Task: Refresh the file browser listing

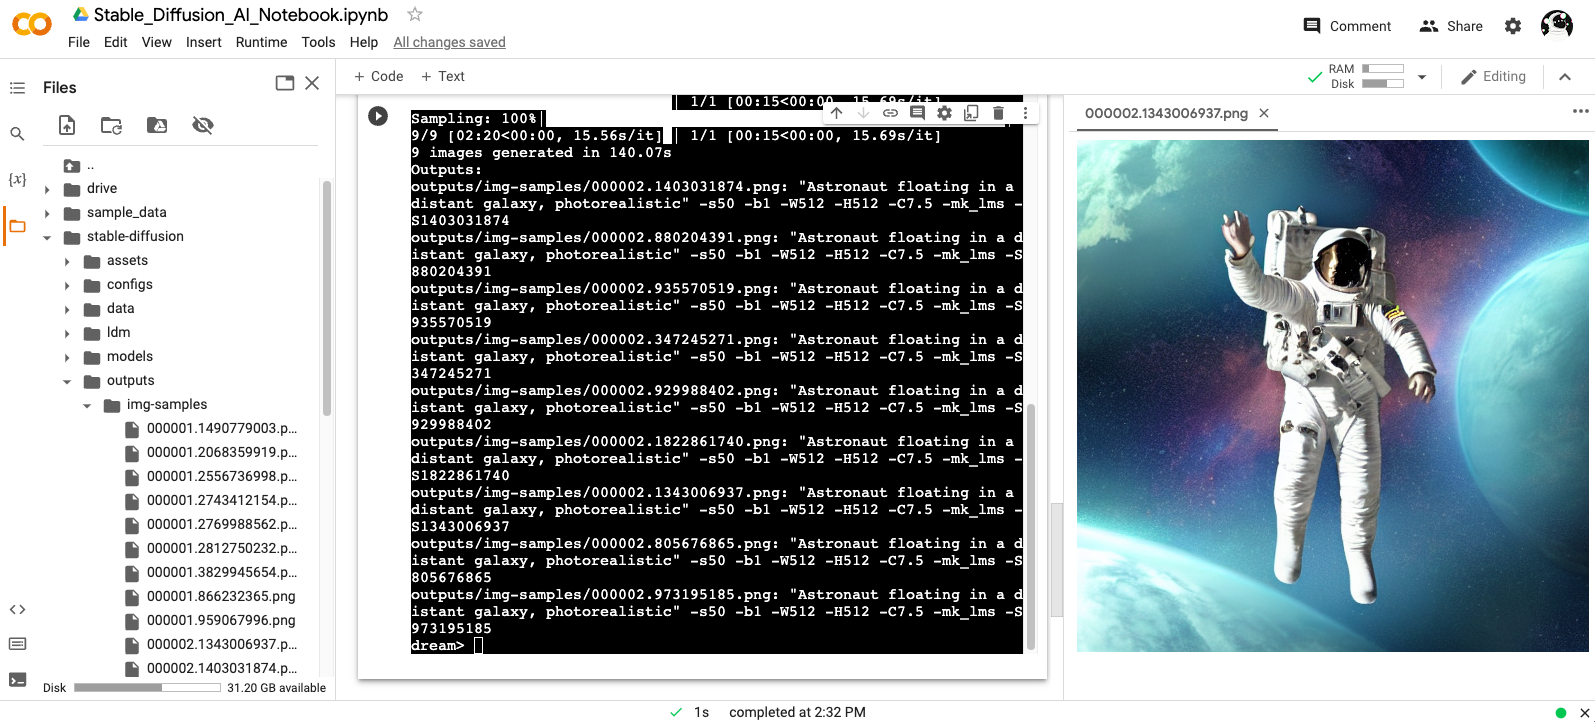Action: pos(111,125)
